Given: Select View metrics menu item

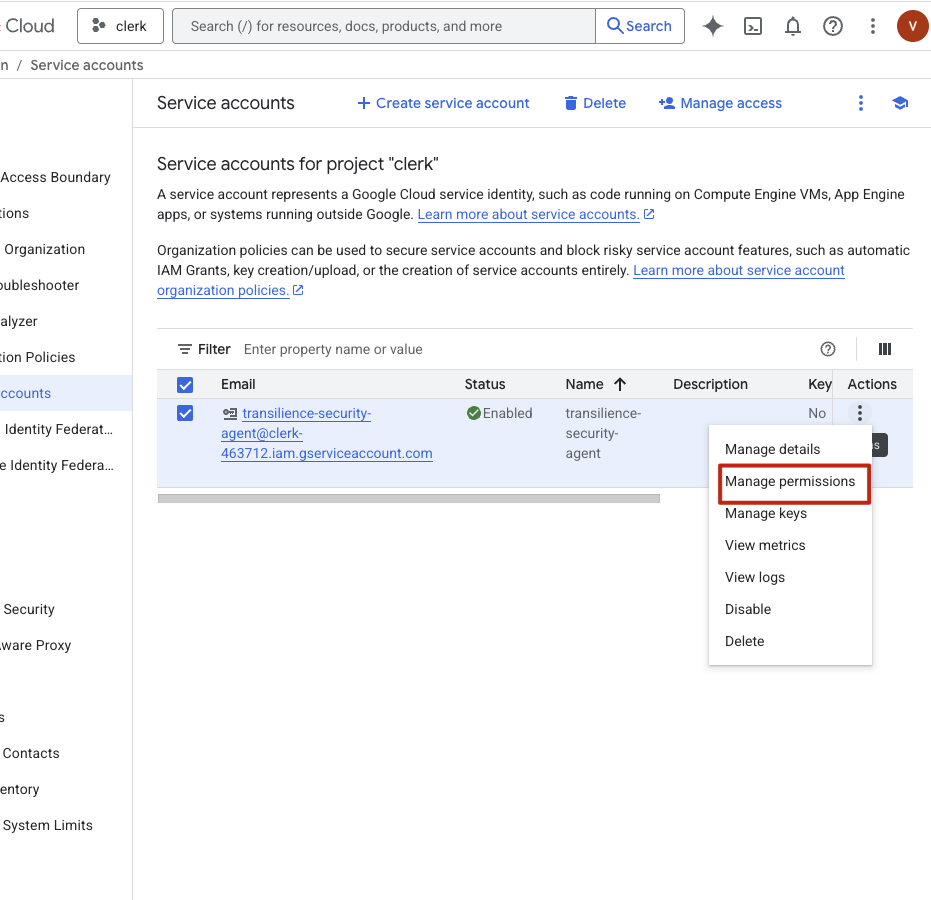Looking at the screenshot, I should pos(790,546).
